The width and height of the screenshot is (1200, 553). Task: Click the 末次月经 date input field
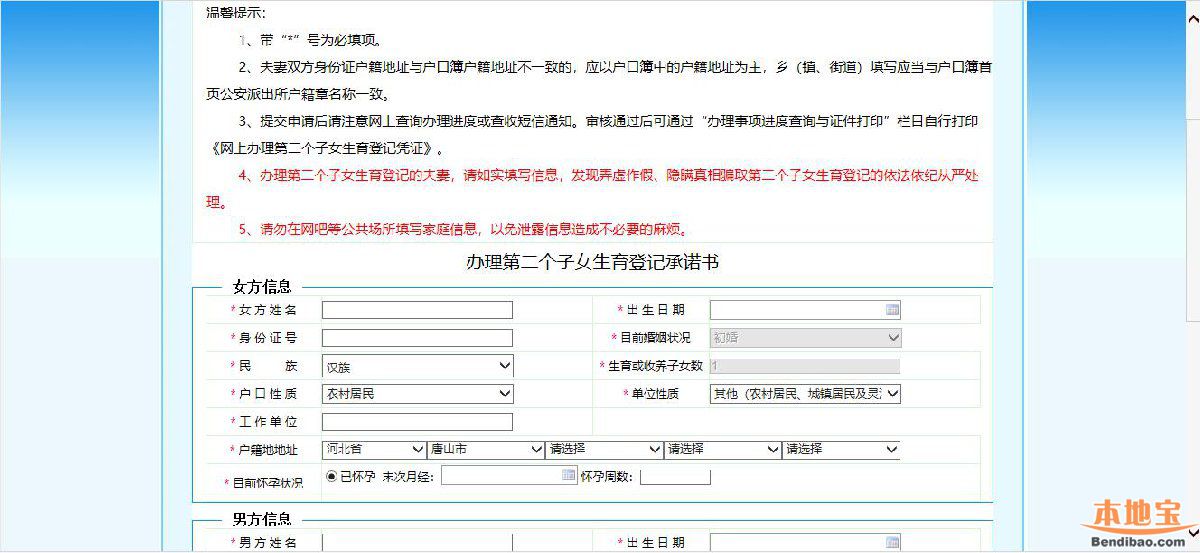(500, 476)
